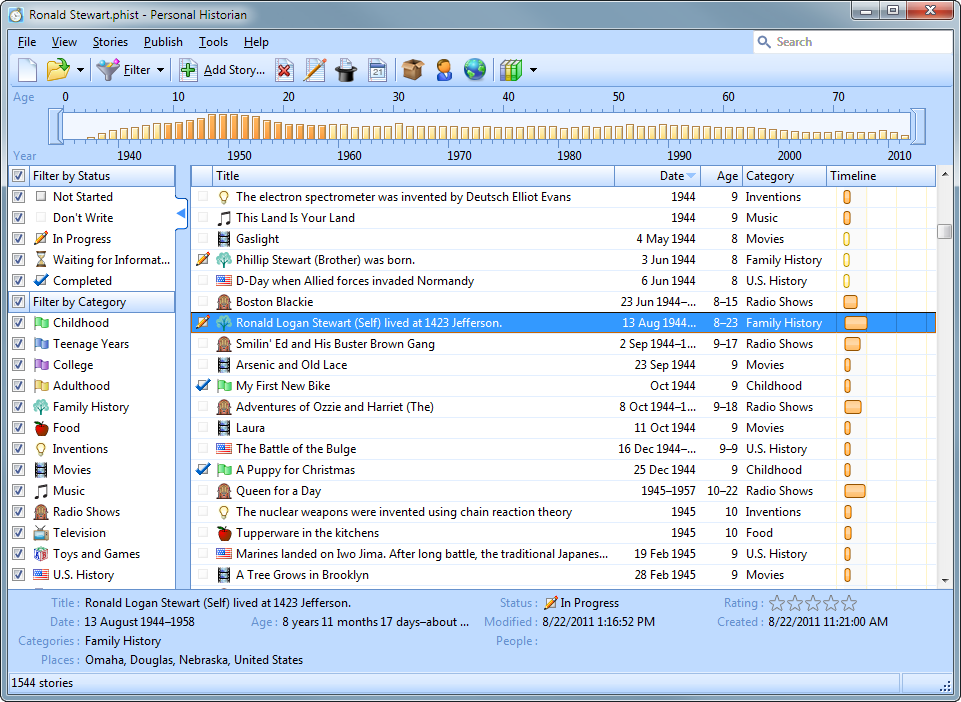
Task: Click the cardboard box icon in toolbar
Action: 413,70
